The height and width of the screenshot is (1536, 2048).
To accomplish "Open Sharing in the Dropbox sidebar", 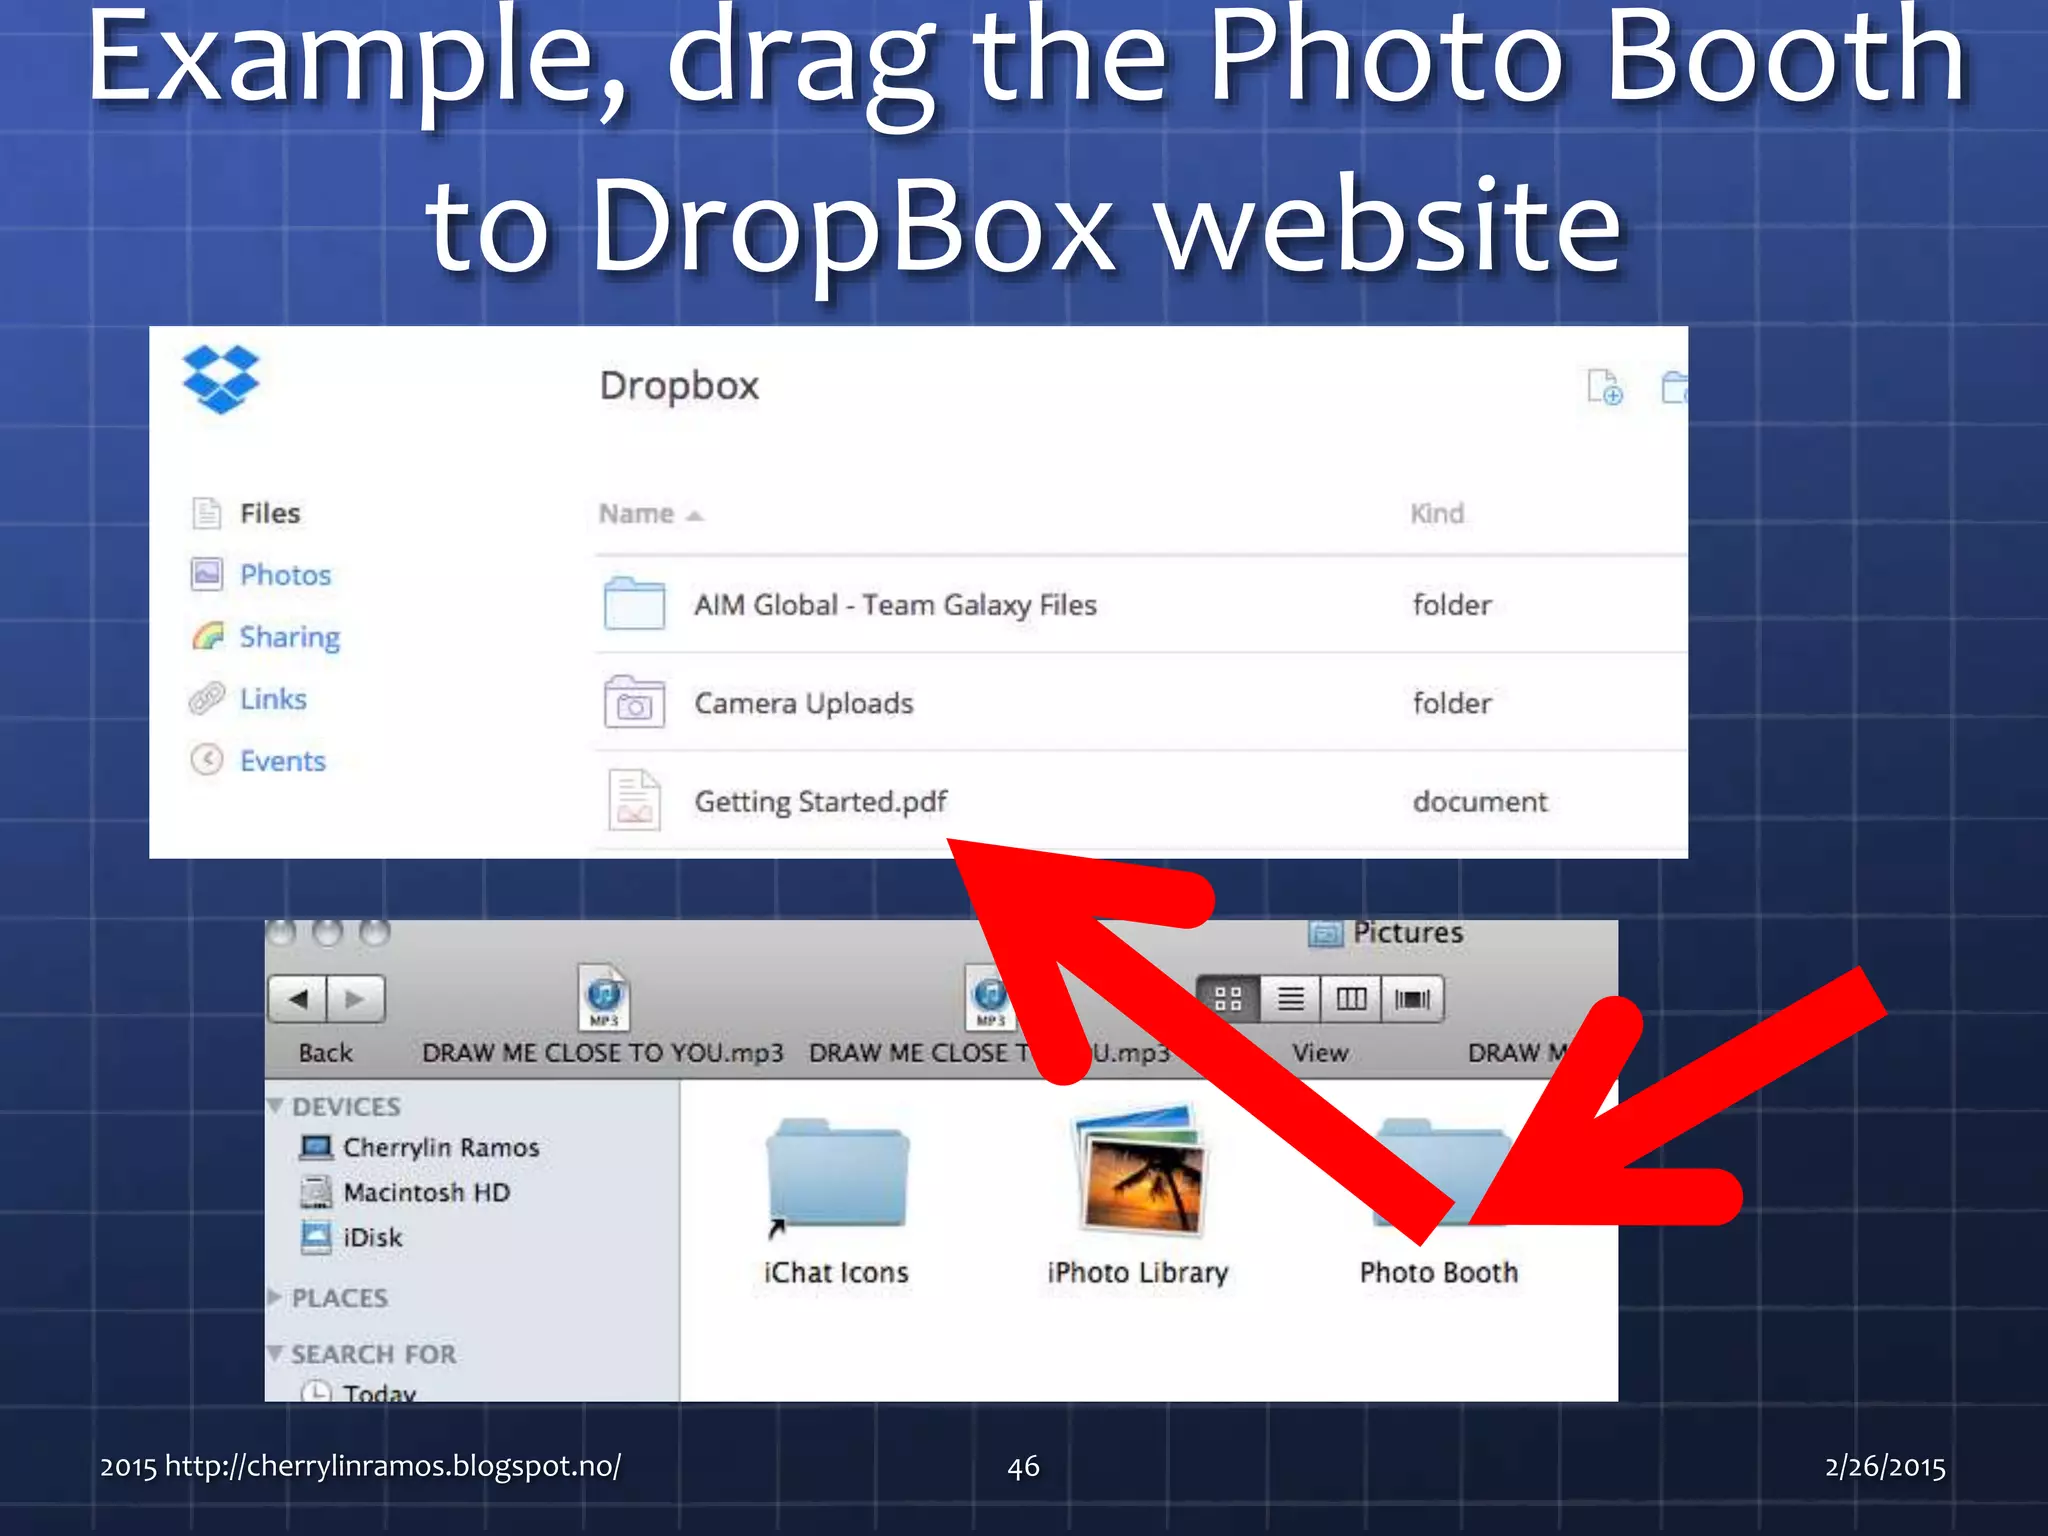I will 290,637.
